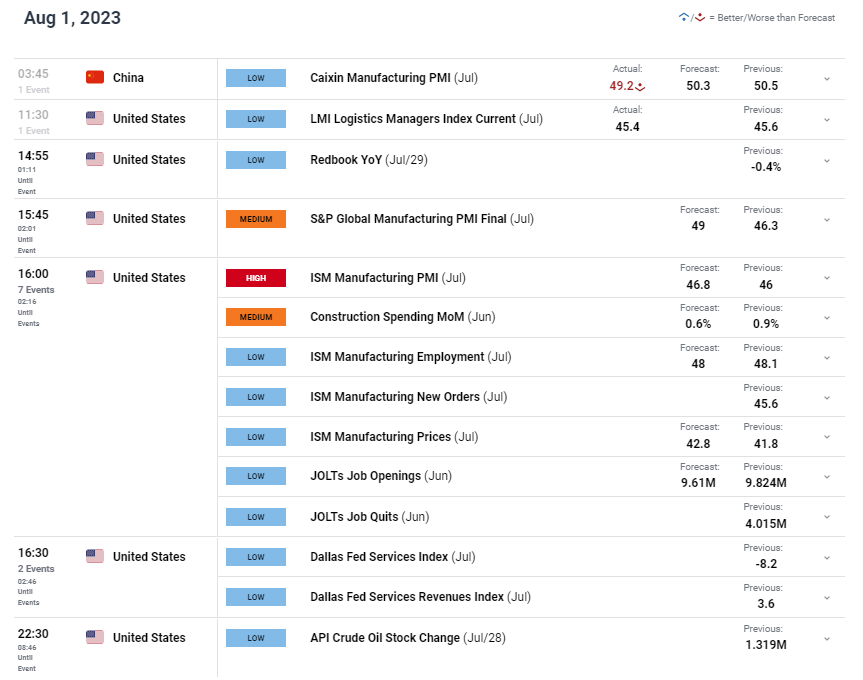This screenshot has height=680, width=863.
Task: Expand the JOLTs Job Openings row
Action: 827,476
